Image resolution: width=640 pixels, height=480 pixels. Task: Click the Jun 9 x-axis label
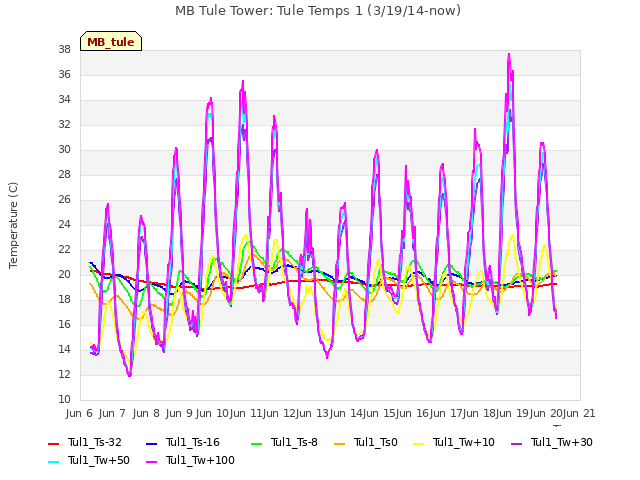179,413
